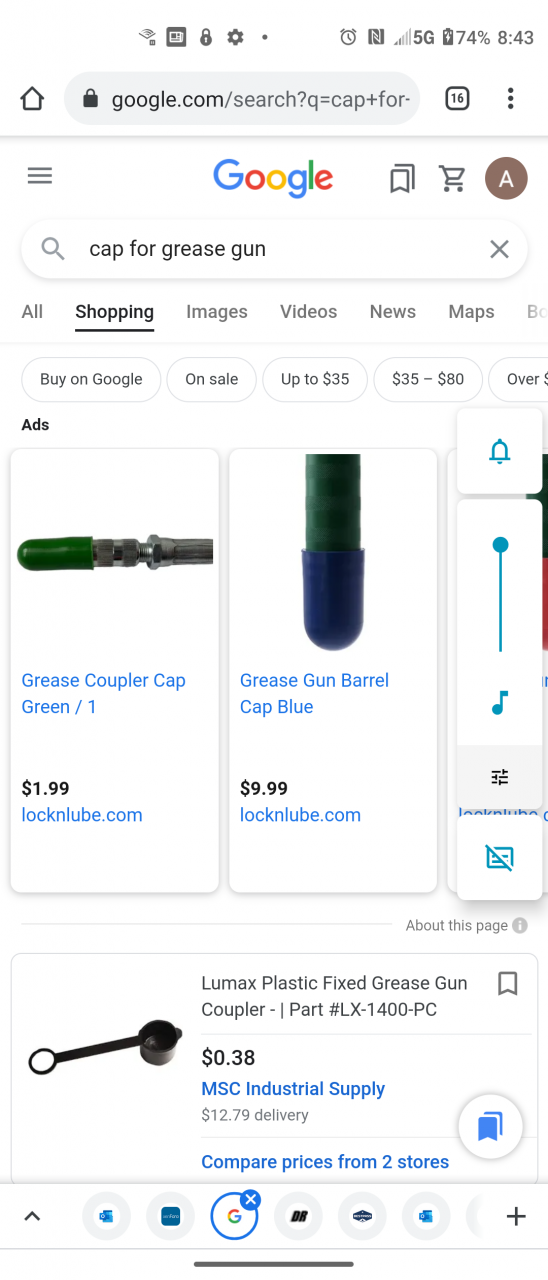This screenshot has width=548, height=1280.
Task: Open the browser three-dot menu
Action: tap(510, 98)
